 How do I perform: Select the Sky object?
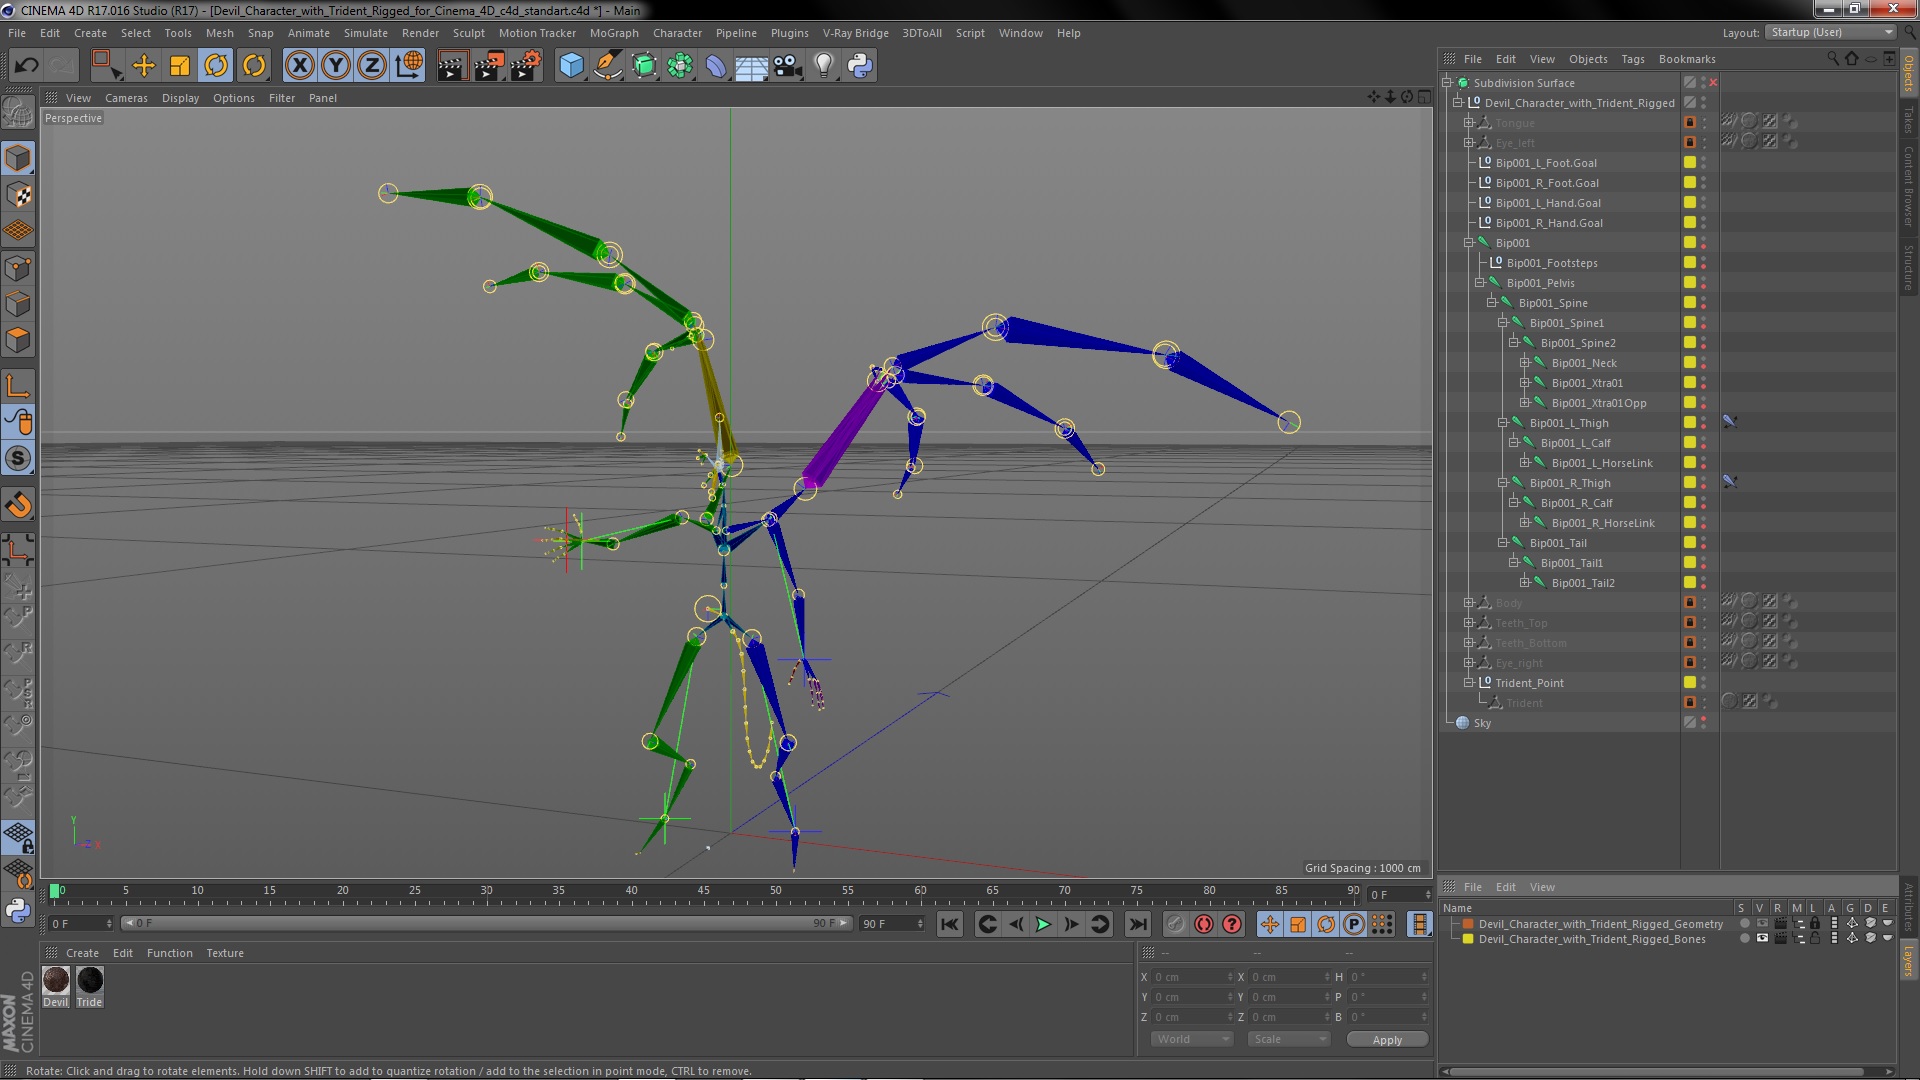click(1482, 723)
